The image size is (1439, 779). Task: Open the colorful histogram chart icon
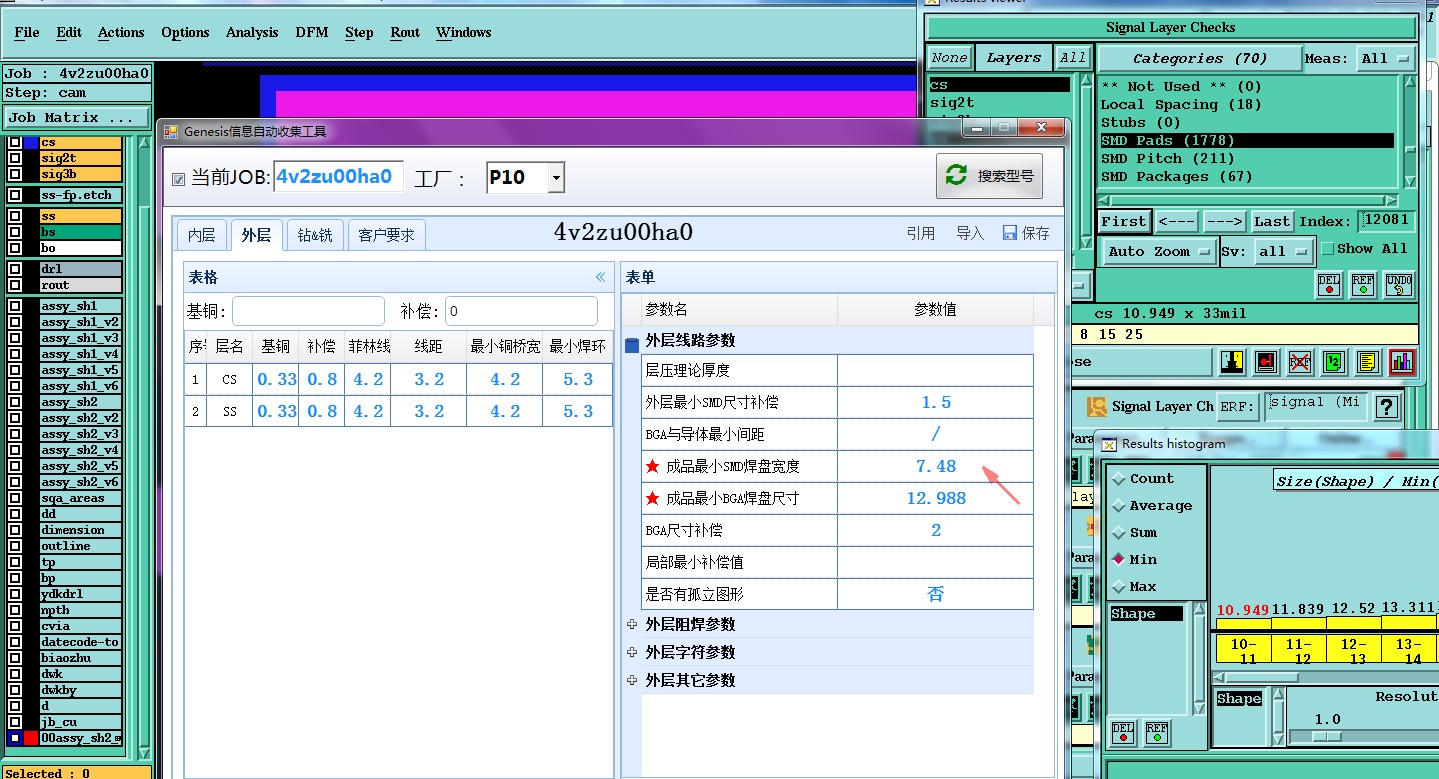coord(1402,361)
